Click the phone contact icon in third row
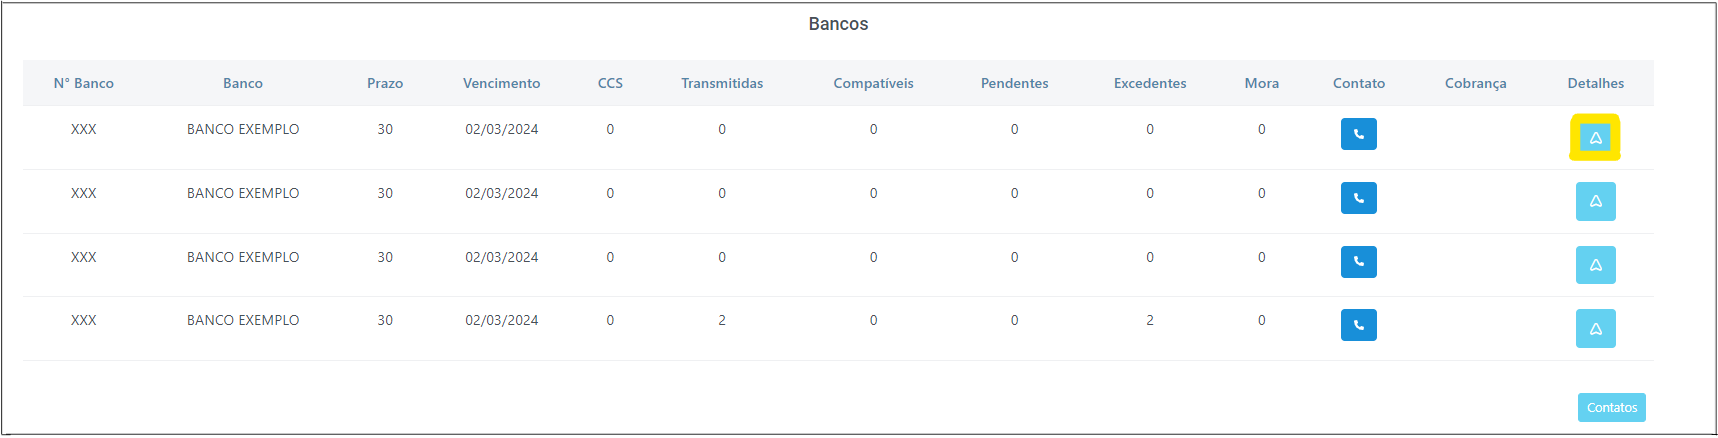Screen dimensions: 1718x438 (1358, 262)
